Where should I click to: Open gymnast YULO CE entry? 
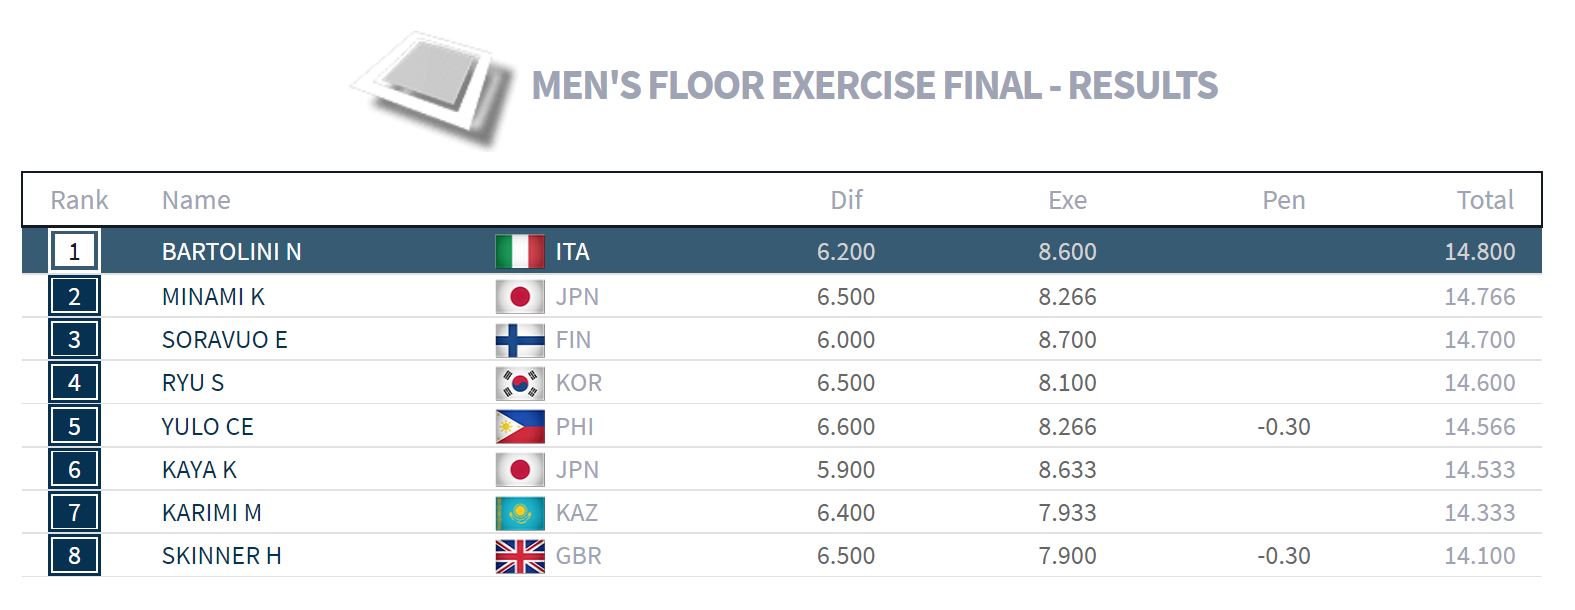208,427
